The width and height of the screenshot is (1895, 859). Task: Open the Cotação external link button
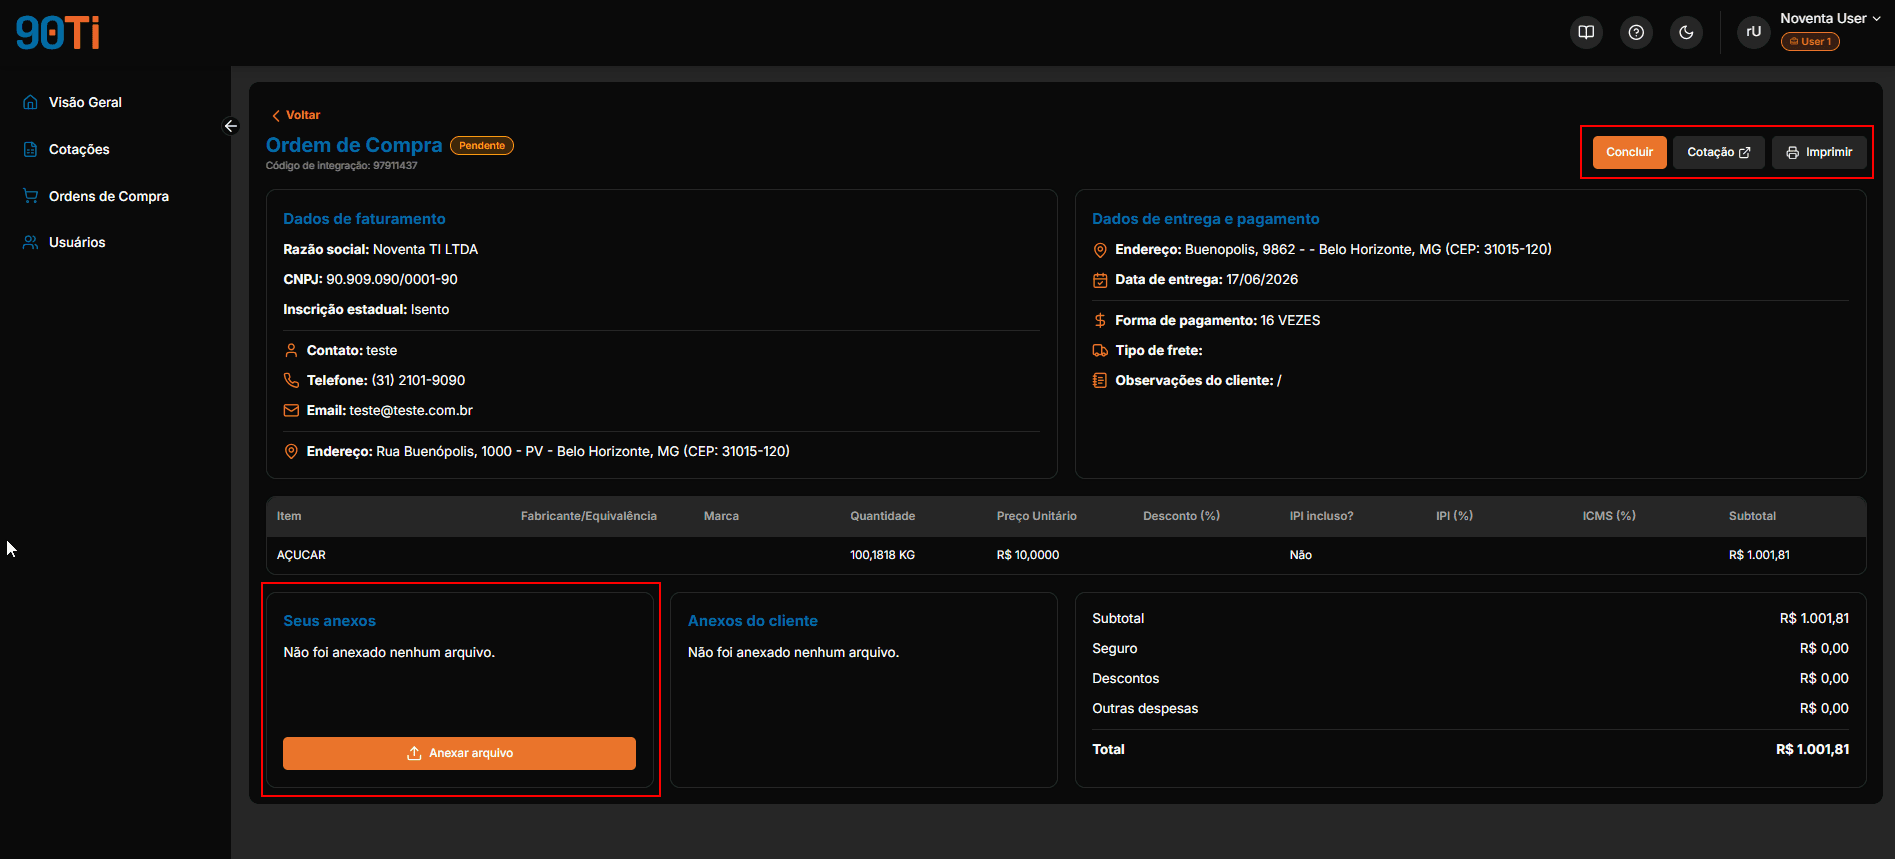(x=1719, y=152)
